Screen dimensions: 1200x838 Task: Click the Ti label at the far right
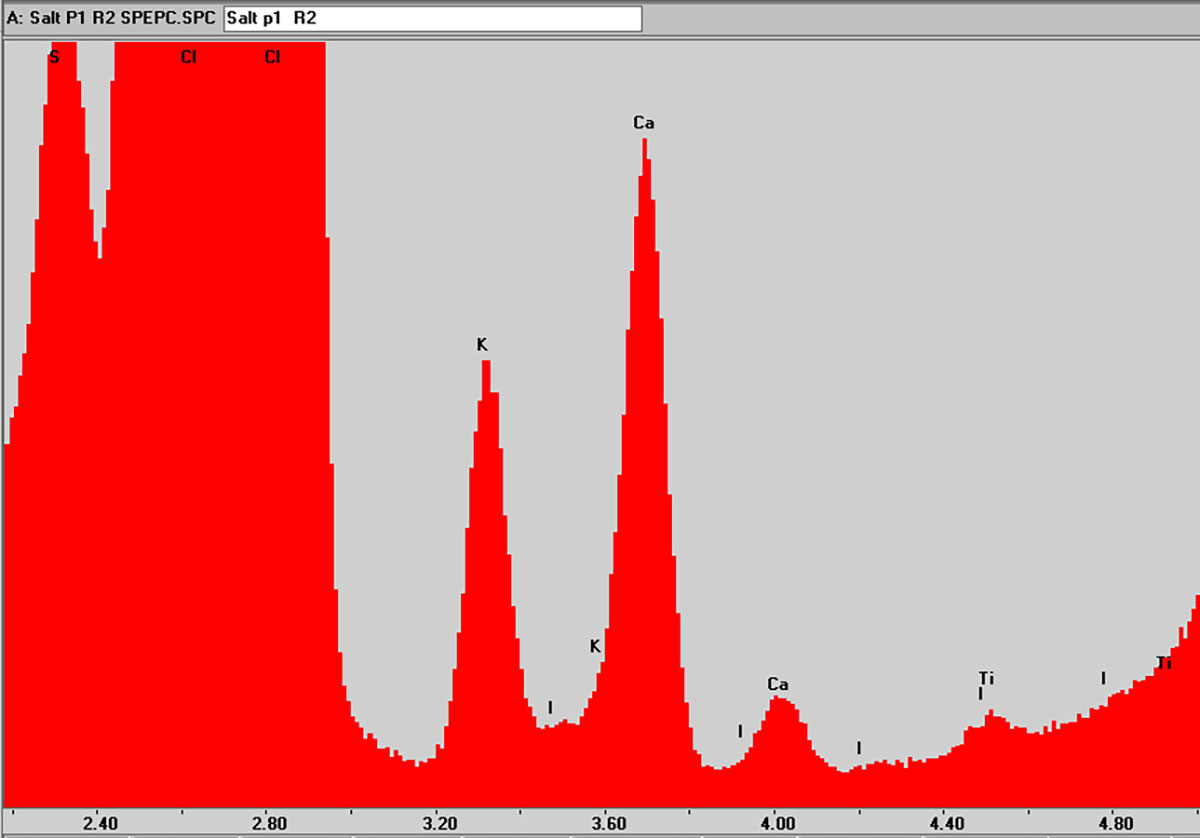[1163, 661]
